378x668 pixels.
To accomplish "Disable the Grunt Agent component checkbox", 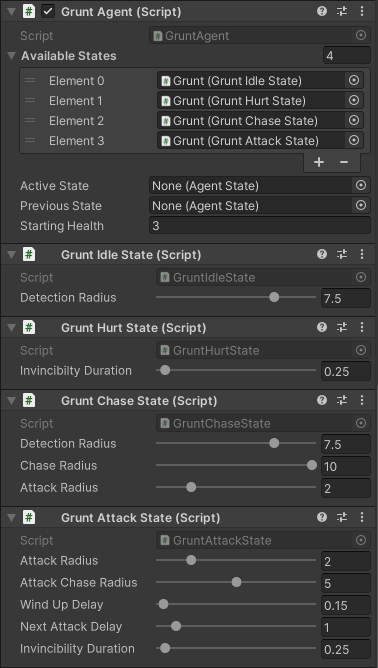I will click(x=48, y=12).
